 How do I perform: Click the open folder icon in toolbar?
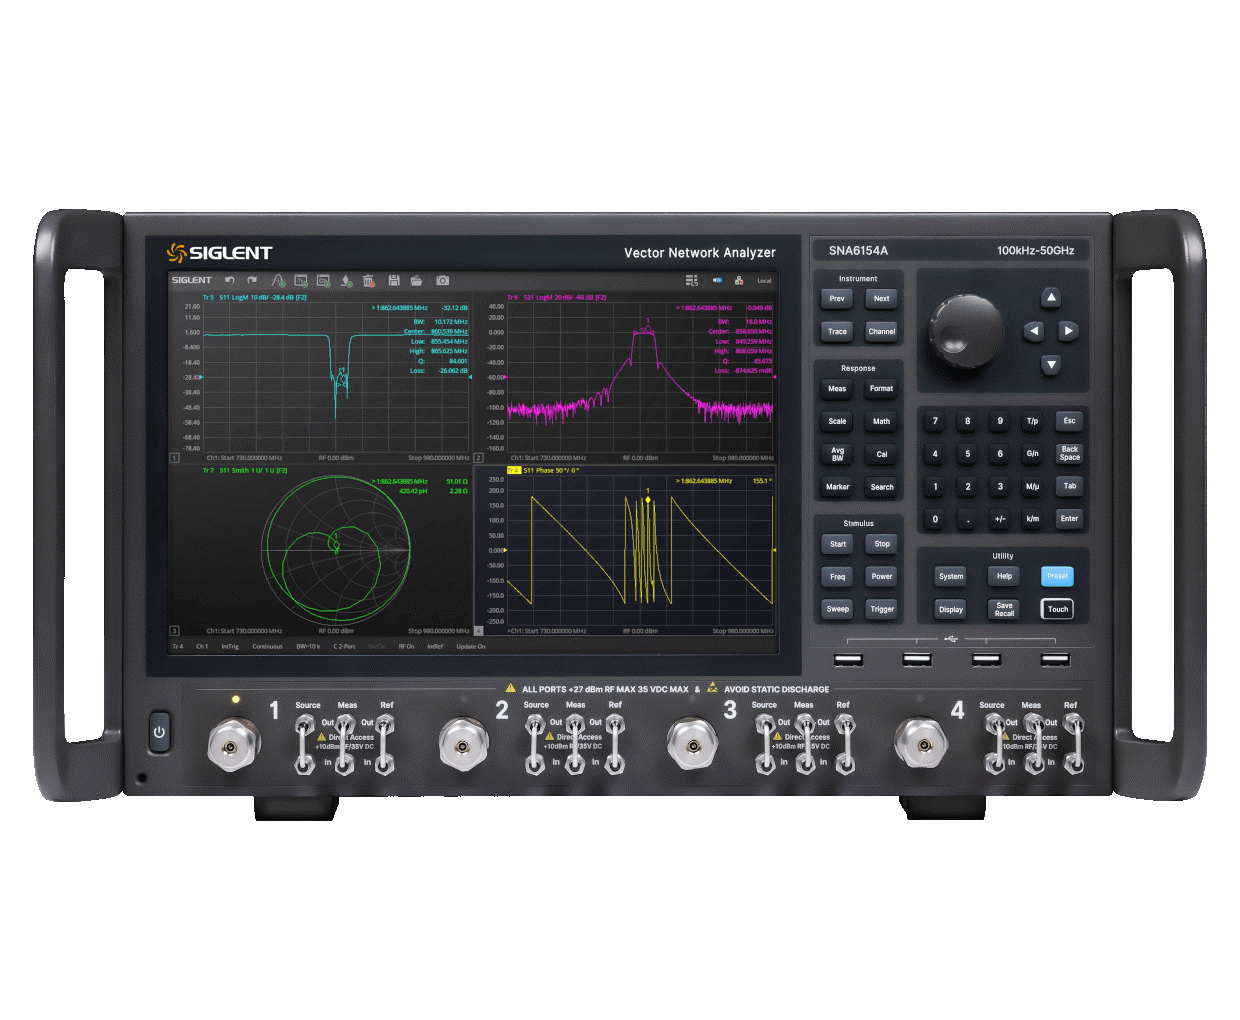click(416, 281)
